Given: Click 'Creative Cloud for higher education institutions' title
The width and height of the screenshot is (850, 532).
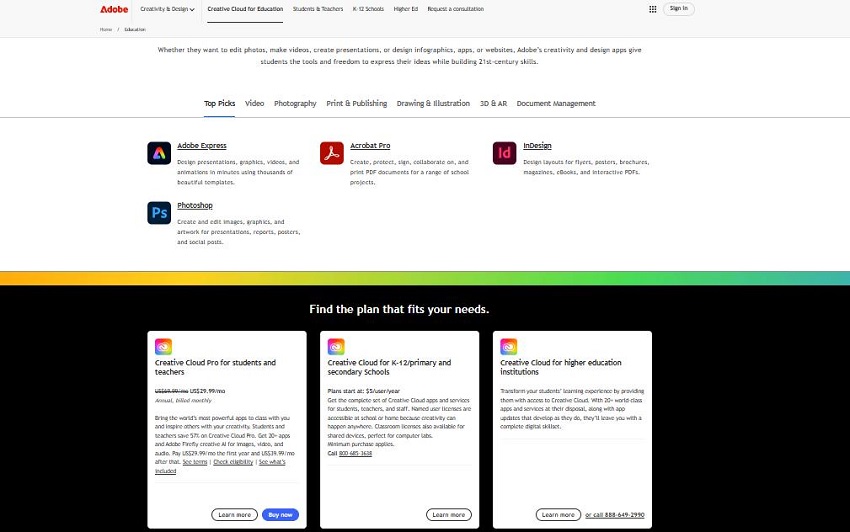Looking at the screenshot, I should (561, 367).
